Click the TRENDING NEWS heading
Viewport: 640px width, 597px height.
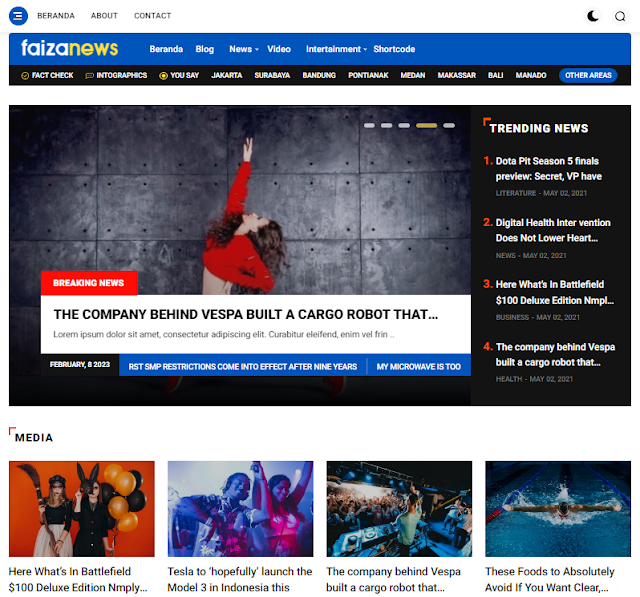pos(539,129)
